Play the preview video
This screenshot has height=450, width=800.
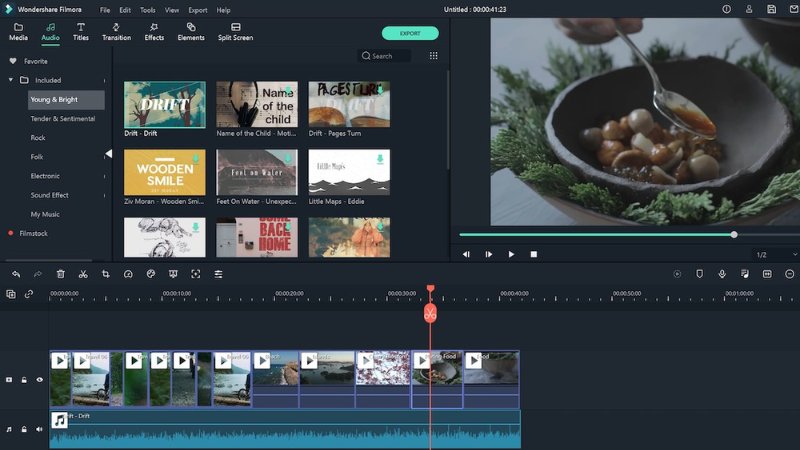coord(511,254)
